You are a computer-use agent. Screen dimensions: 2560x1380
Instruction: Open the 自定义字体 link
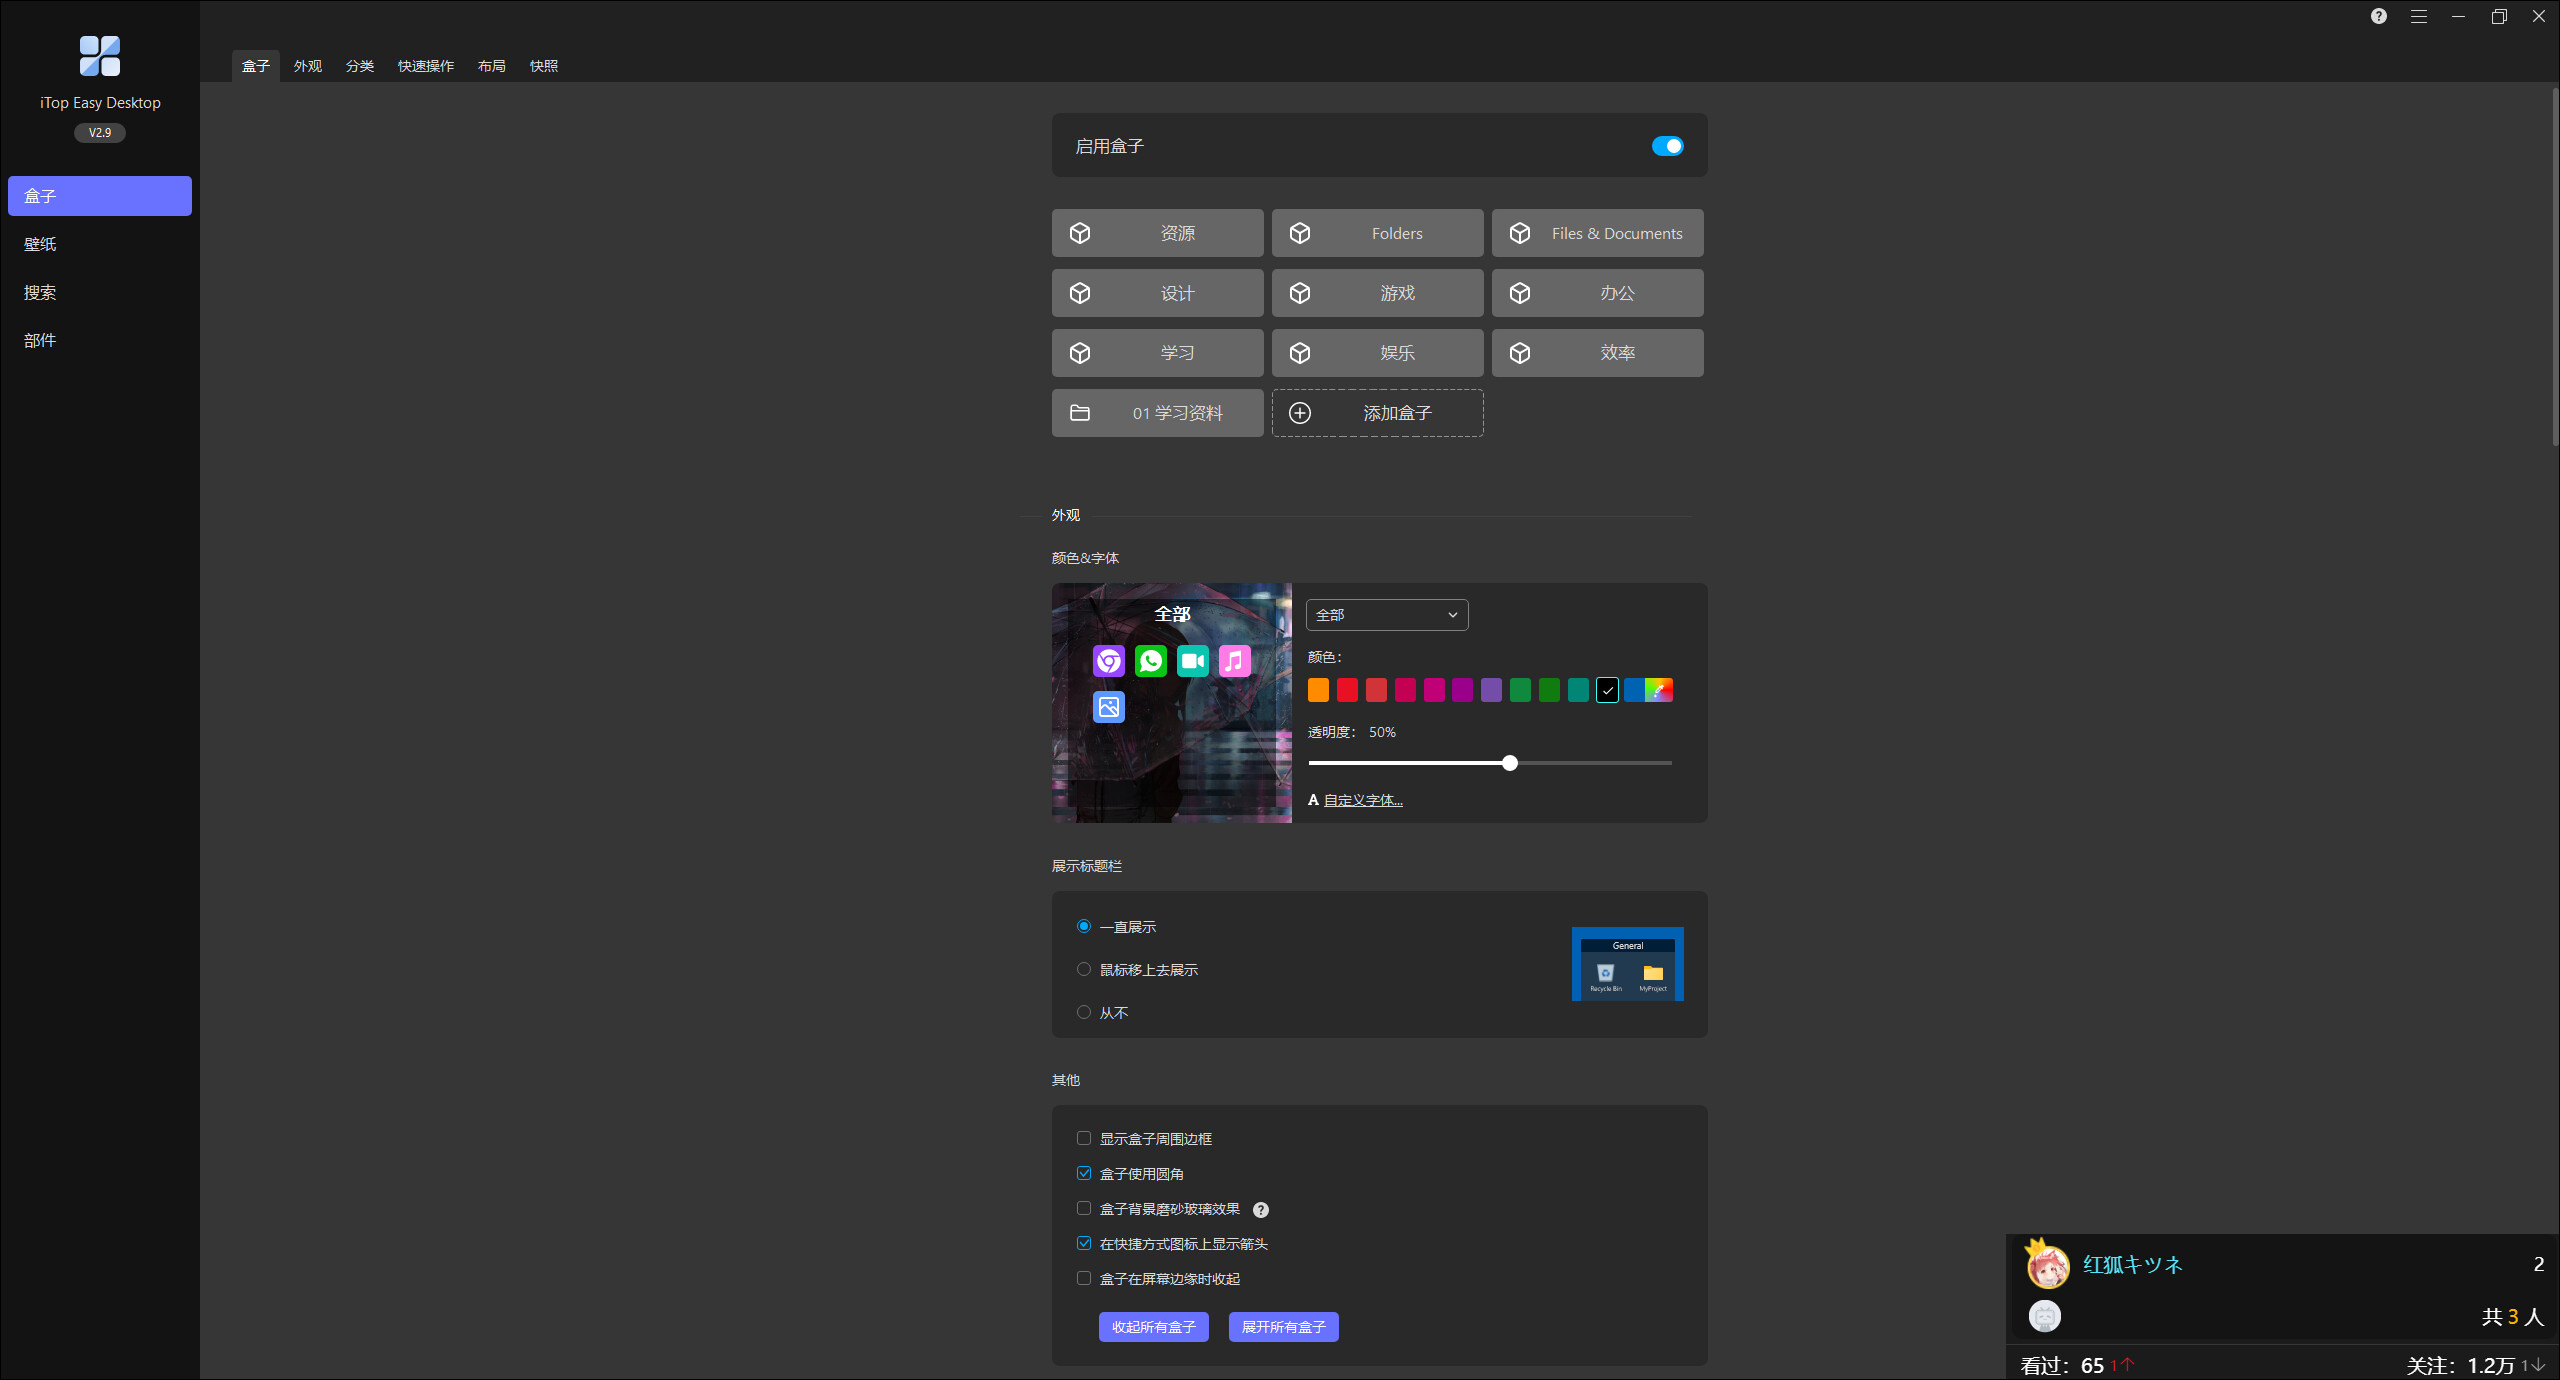tap(1362, 800)
